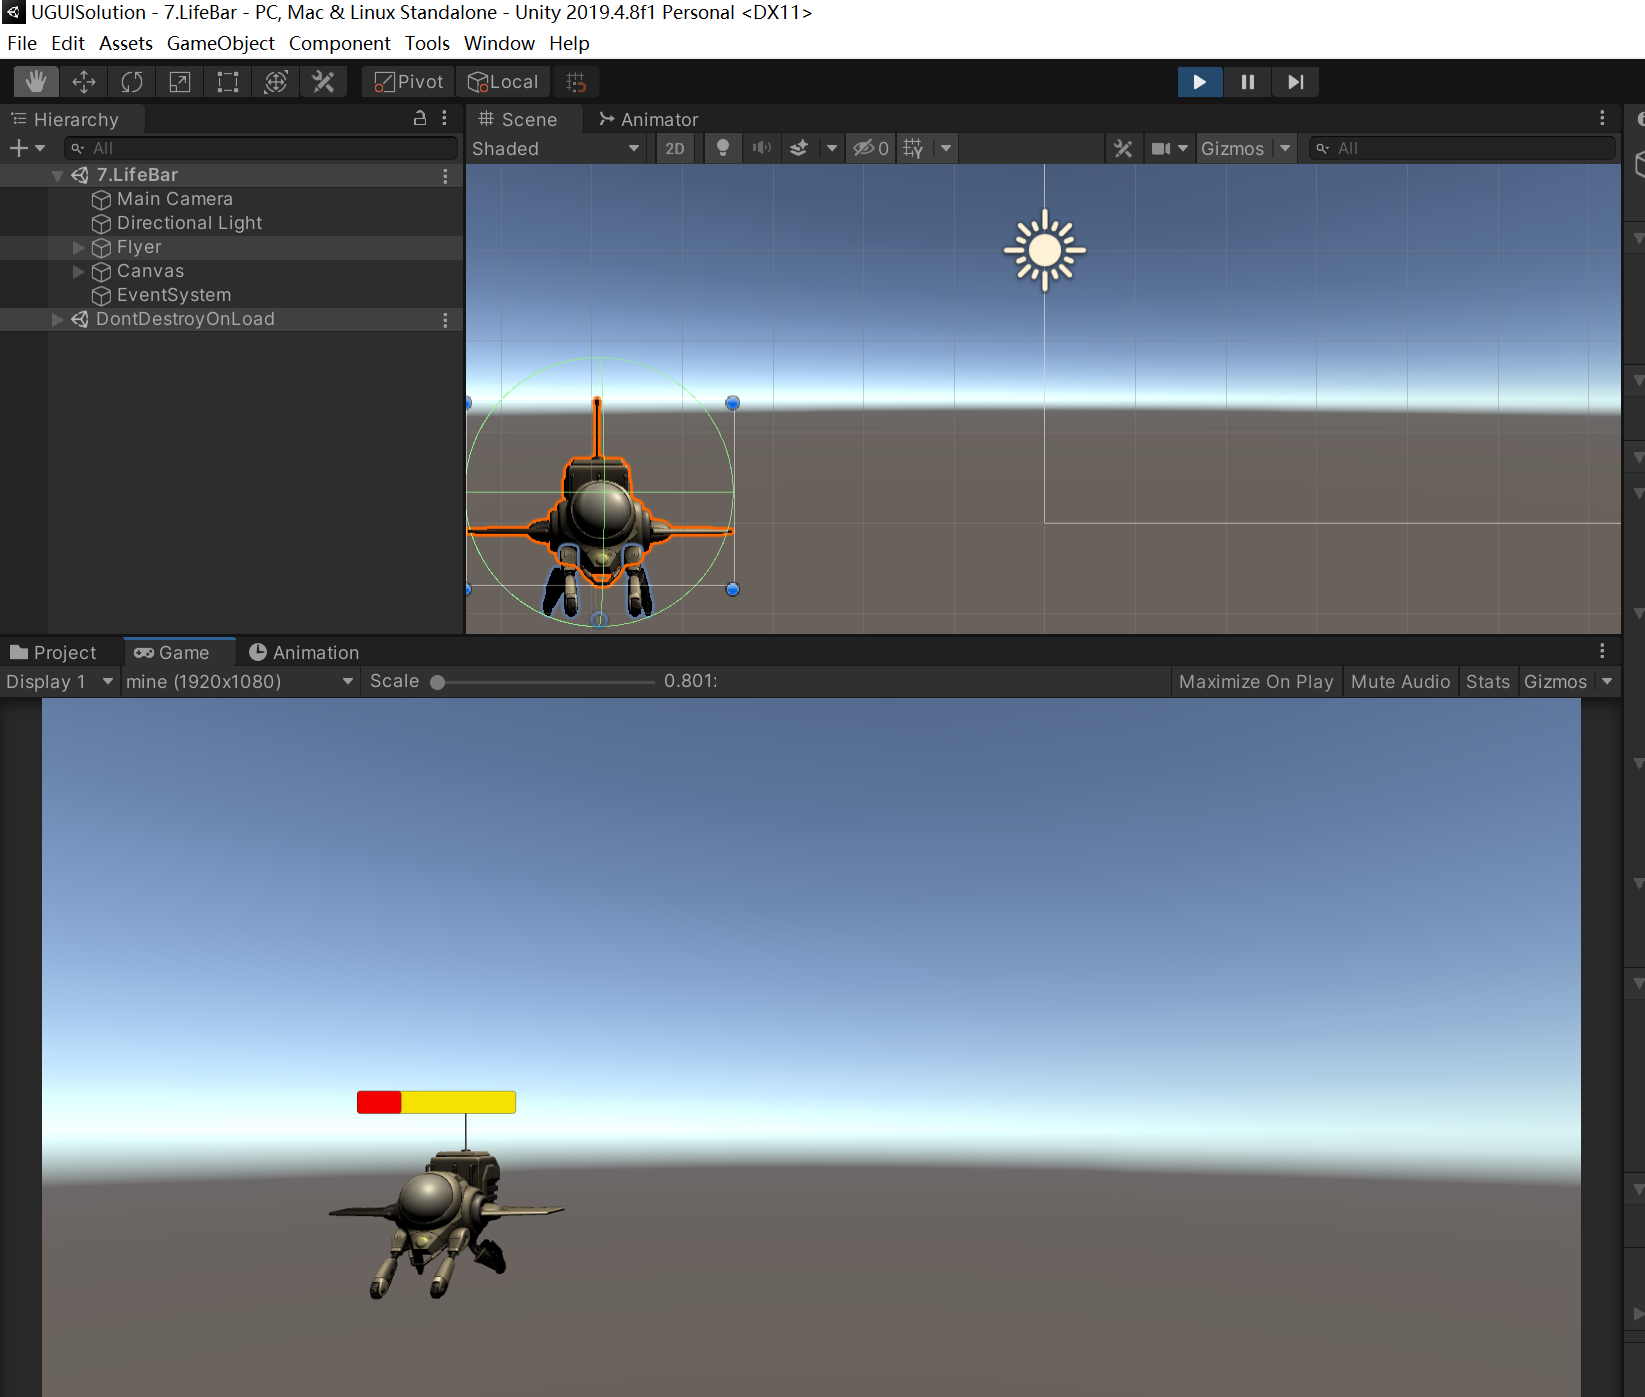1645x1397 pixels.
Task: Select the Scale tool
Action: [x=180, y=82]
